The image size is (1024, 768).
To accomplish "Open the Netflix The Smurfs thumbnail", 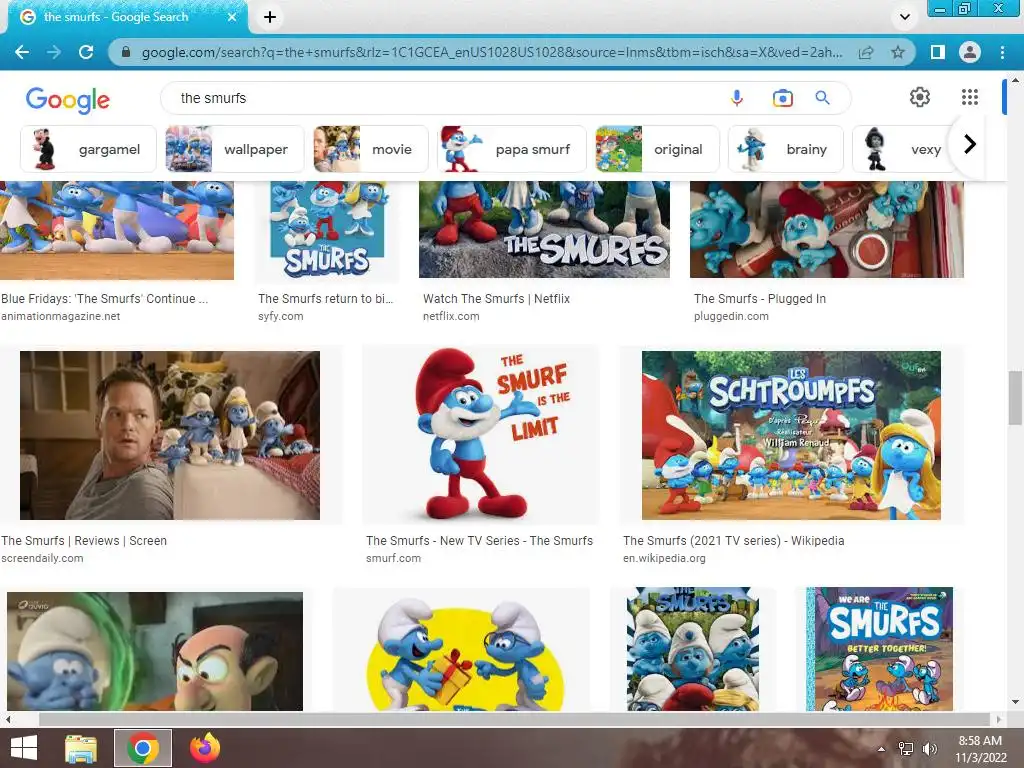I will pyautogui.click(x=544, y=230).
